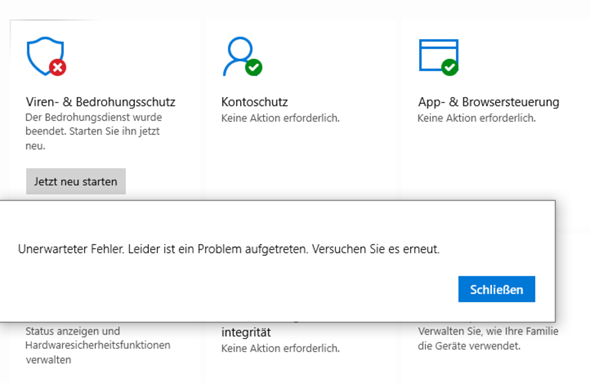This screenshot has width=590, height=383.
Task: Close the error dialog with Schließen
Action: (x=496, y=289)
